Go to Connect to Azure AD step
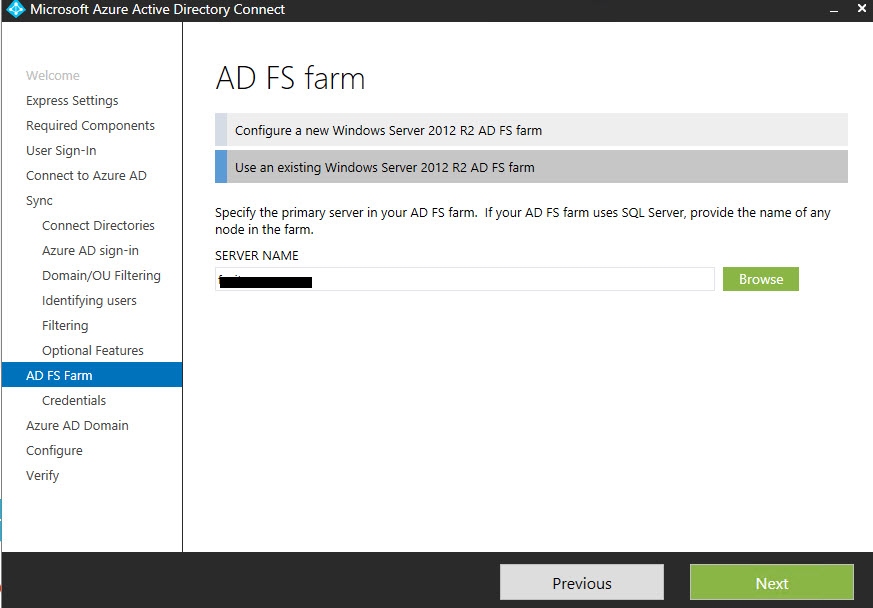Screen dimensions: 873x608 click(86, 176)
